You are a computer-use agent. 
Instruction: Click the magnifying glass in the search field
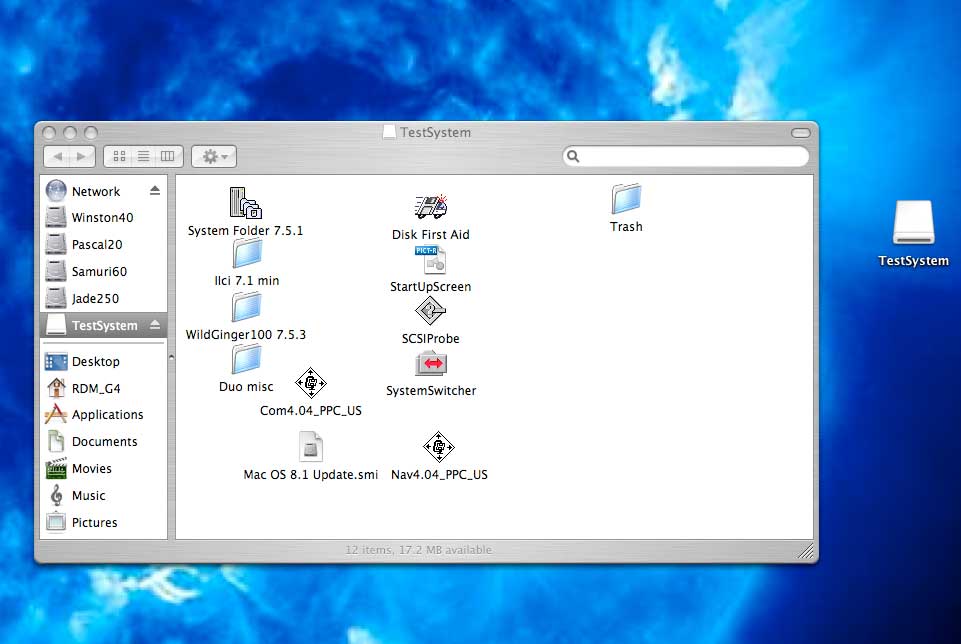point(573,156)
